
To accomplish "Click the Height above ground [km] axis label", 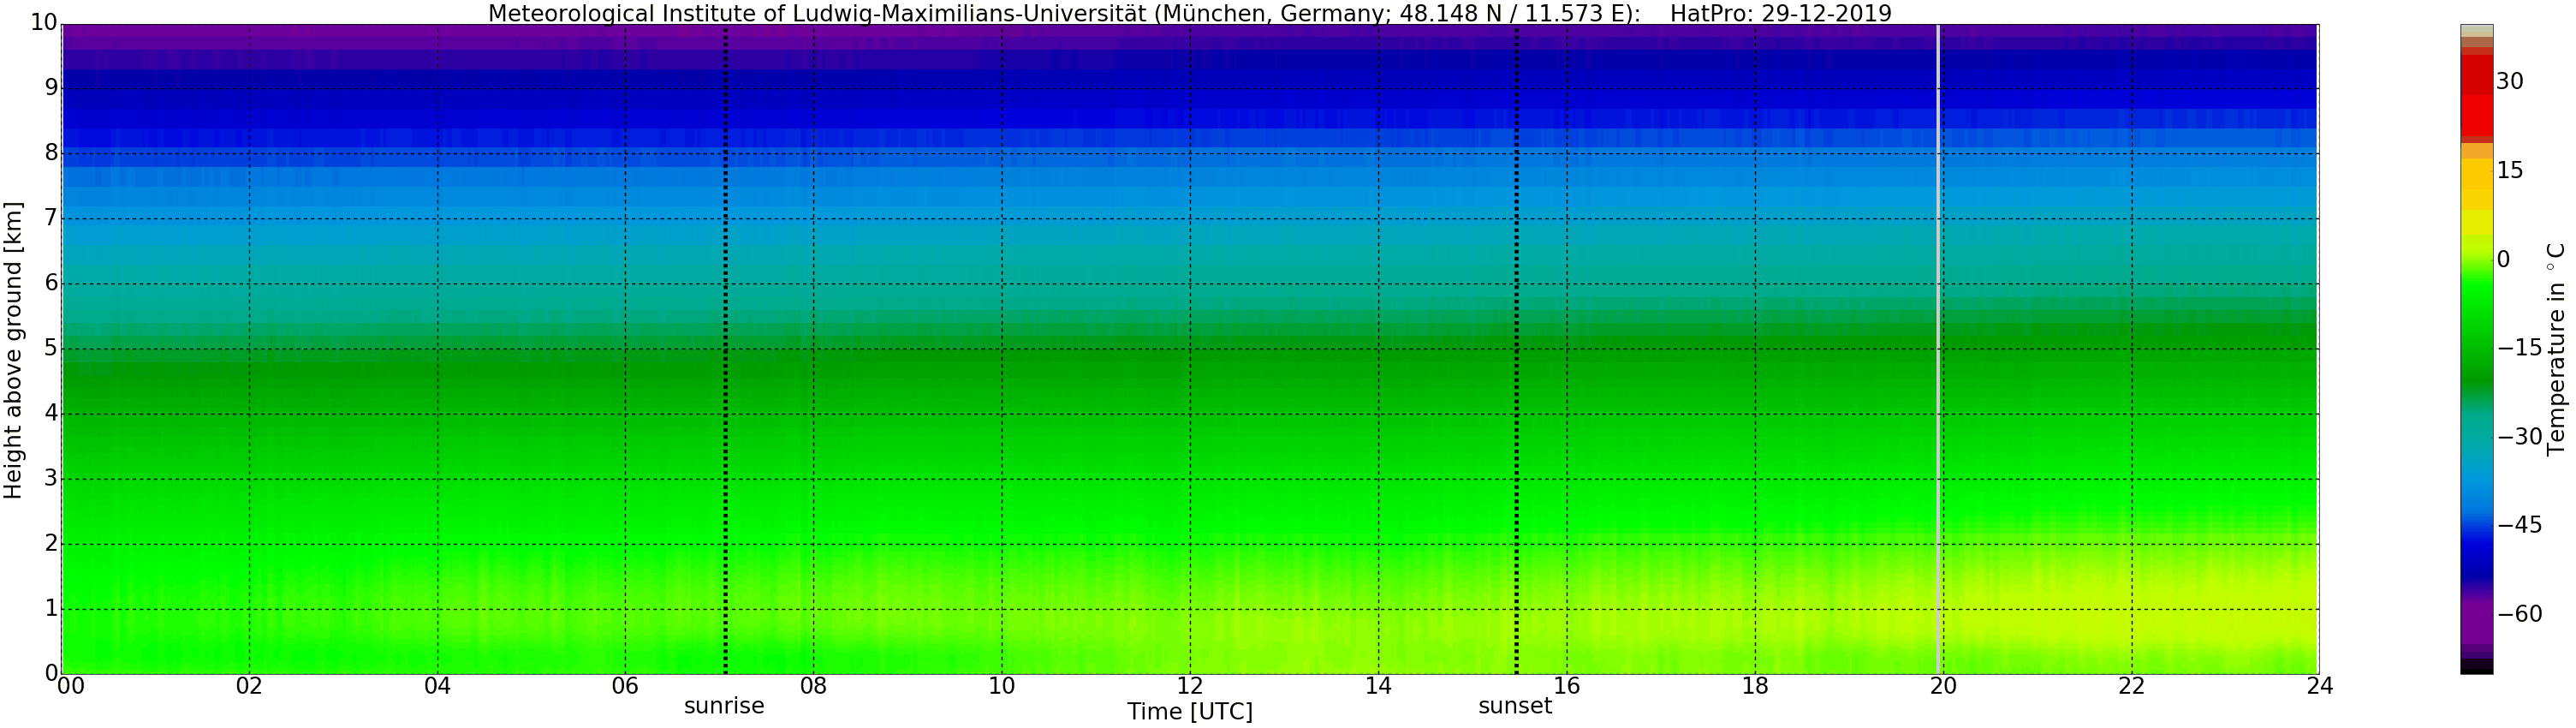I will coord(13,350).
